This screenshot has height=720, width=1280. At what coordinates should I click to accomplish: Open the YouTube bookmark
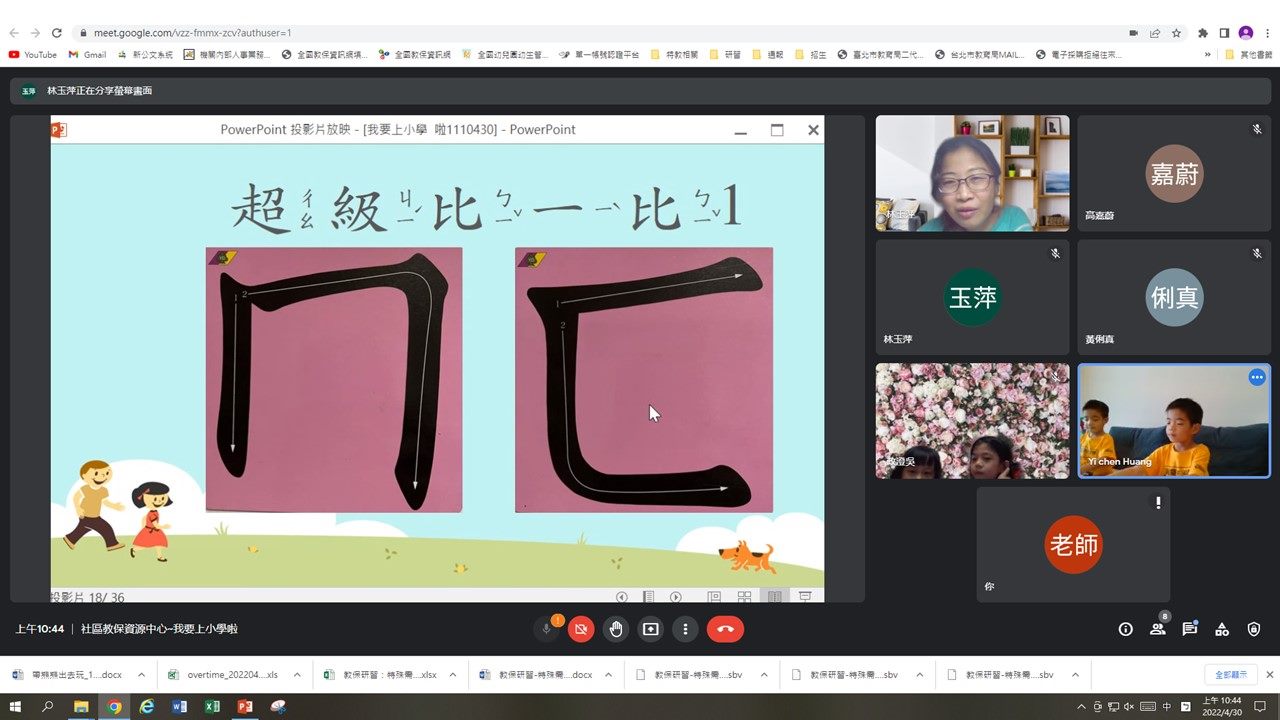[x=33, y=55]
